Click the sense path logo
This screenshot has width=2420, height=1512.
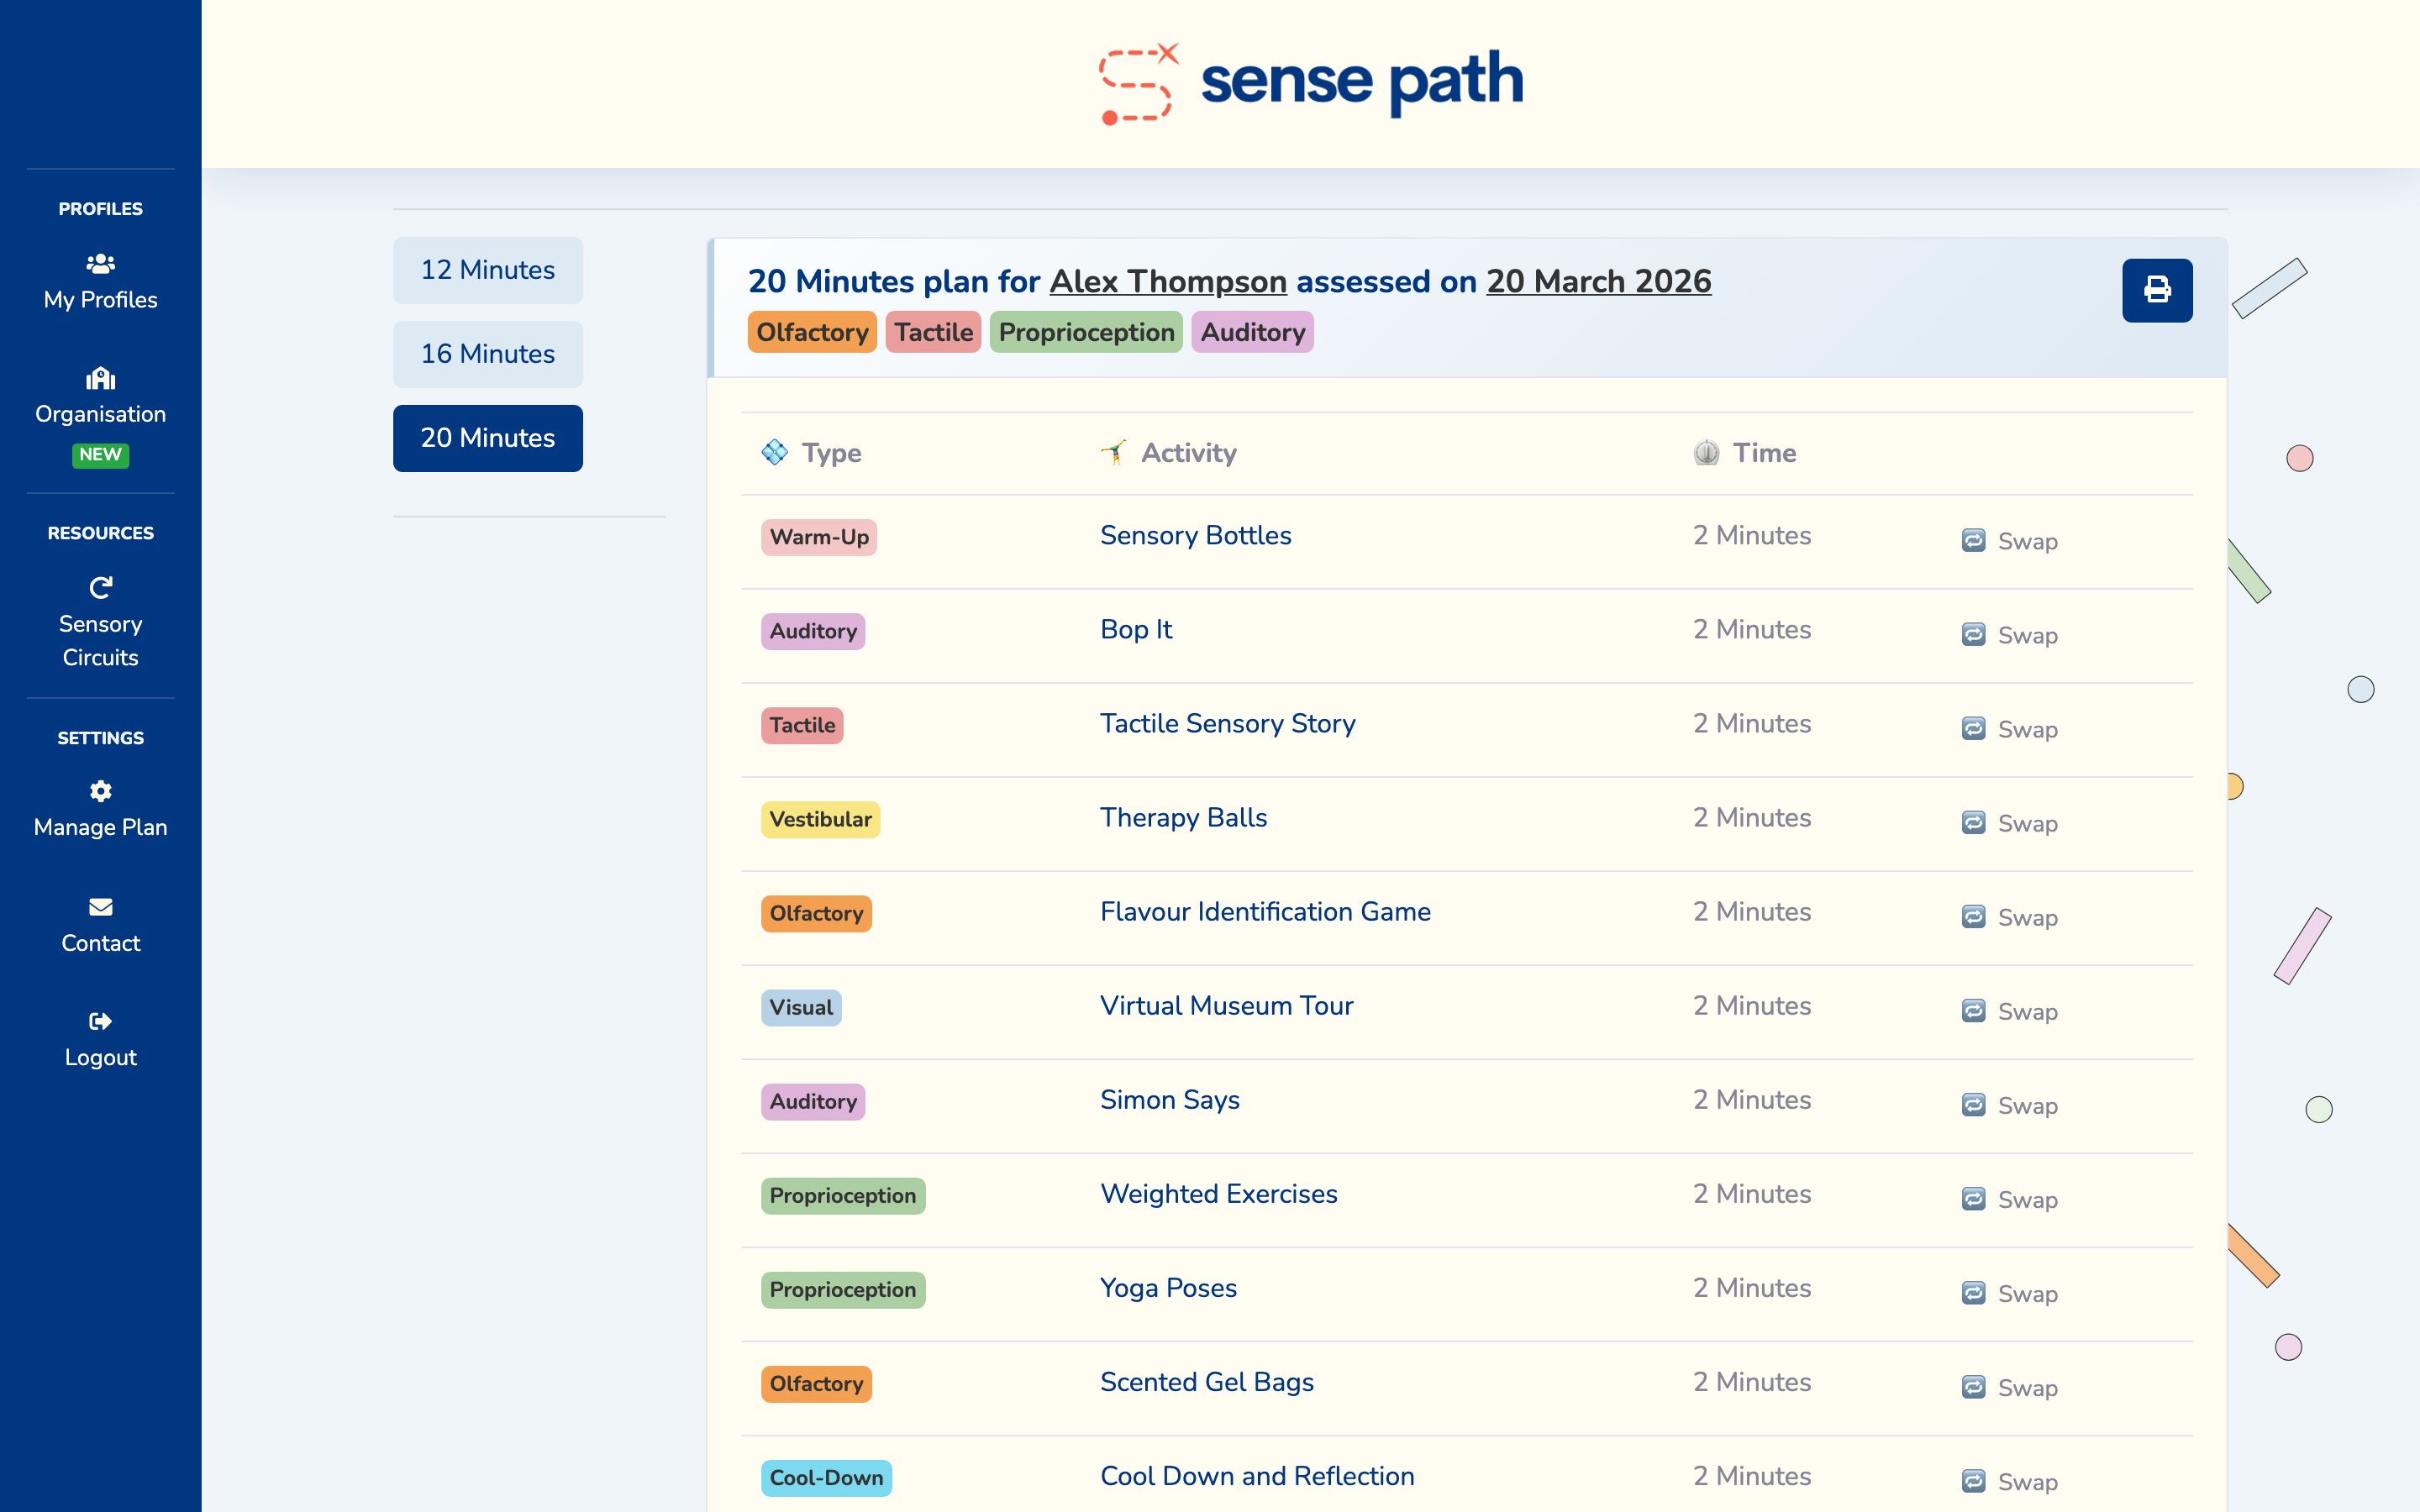coord(1310,82)
